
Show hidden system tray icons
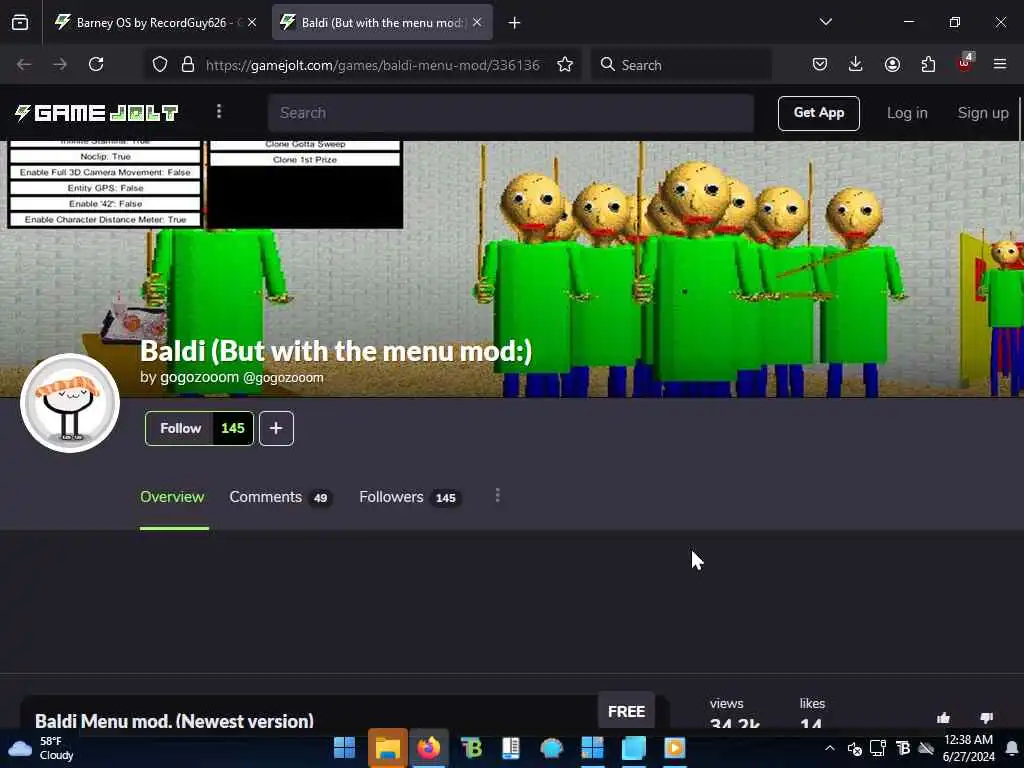click(829, 748)
